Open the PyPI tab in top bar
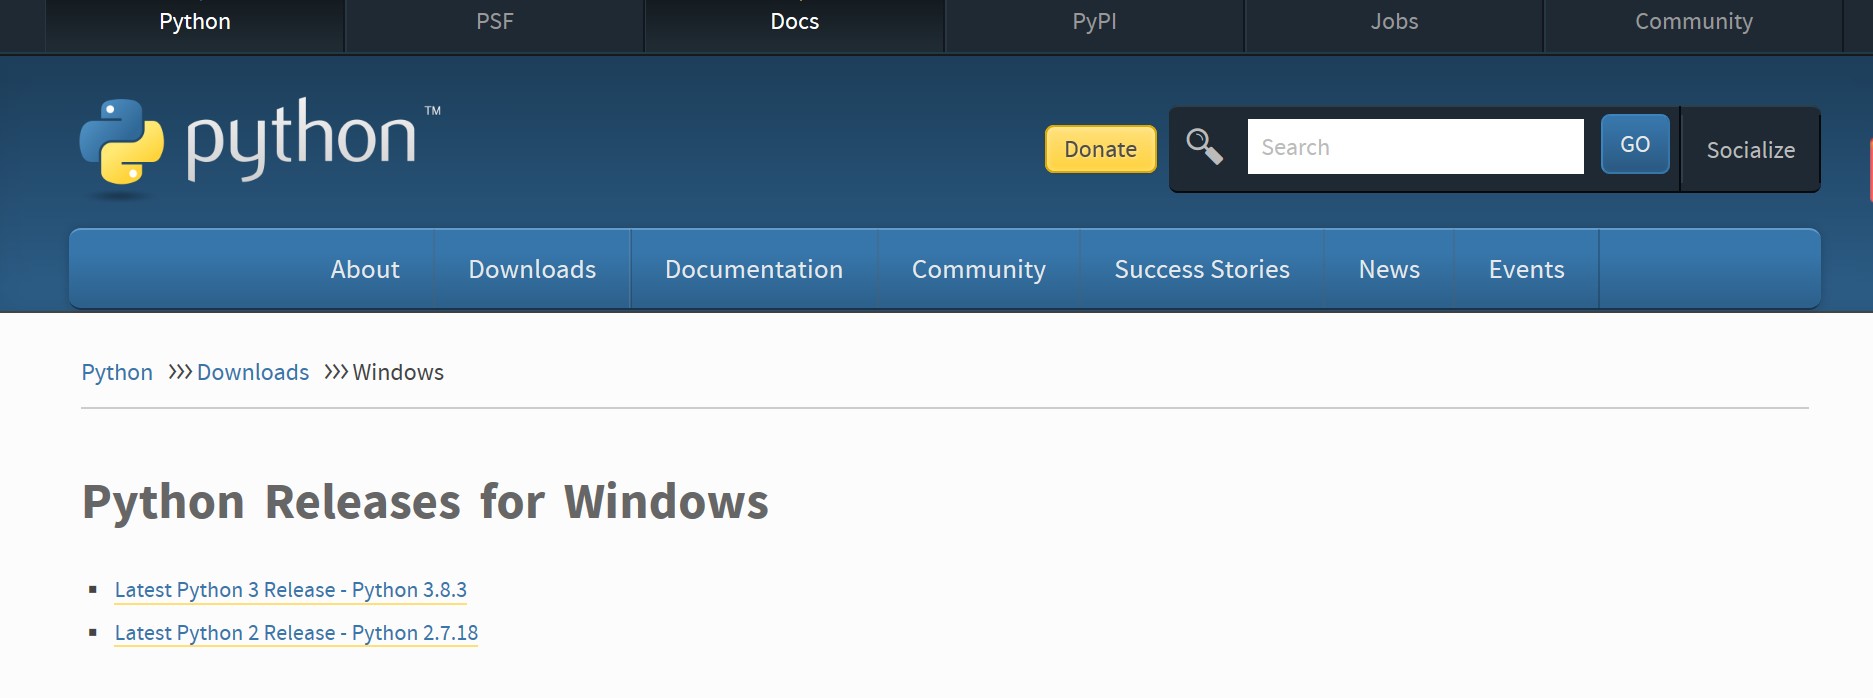 tap(1094, 24)
